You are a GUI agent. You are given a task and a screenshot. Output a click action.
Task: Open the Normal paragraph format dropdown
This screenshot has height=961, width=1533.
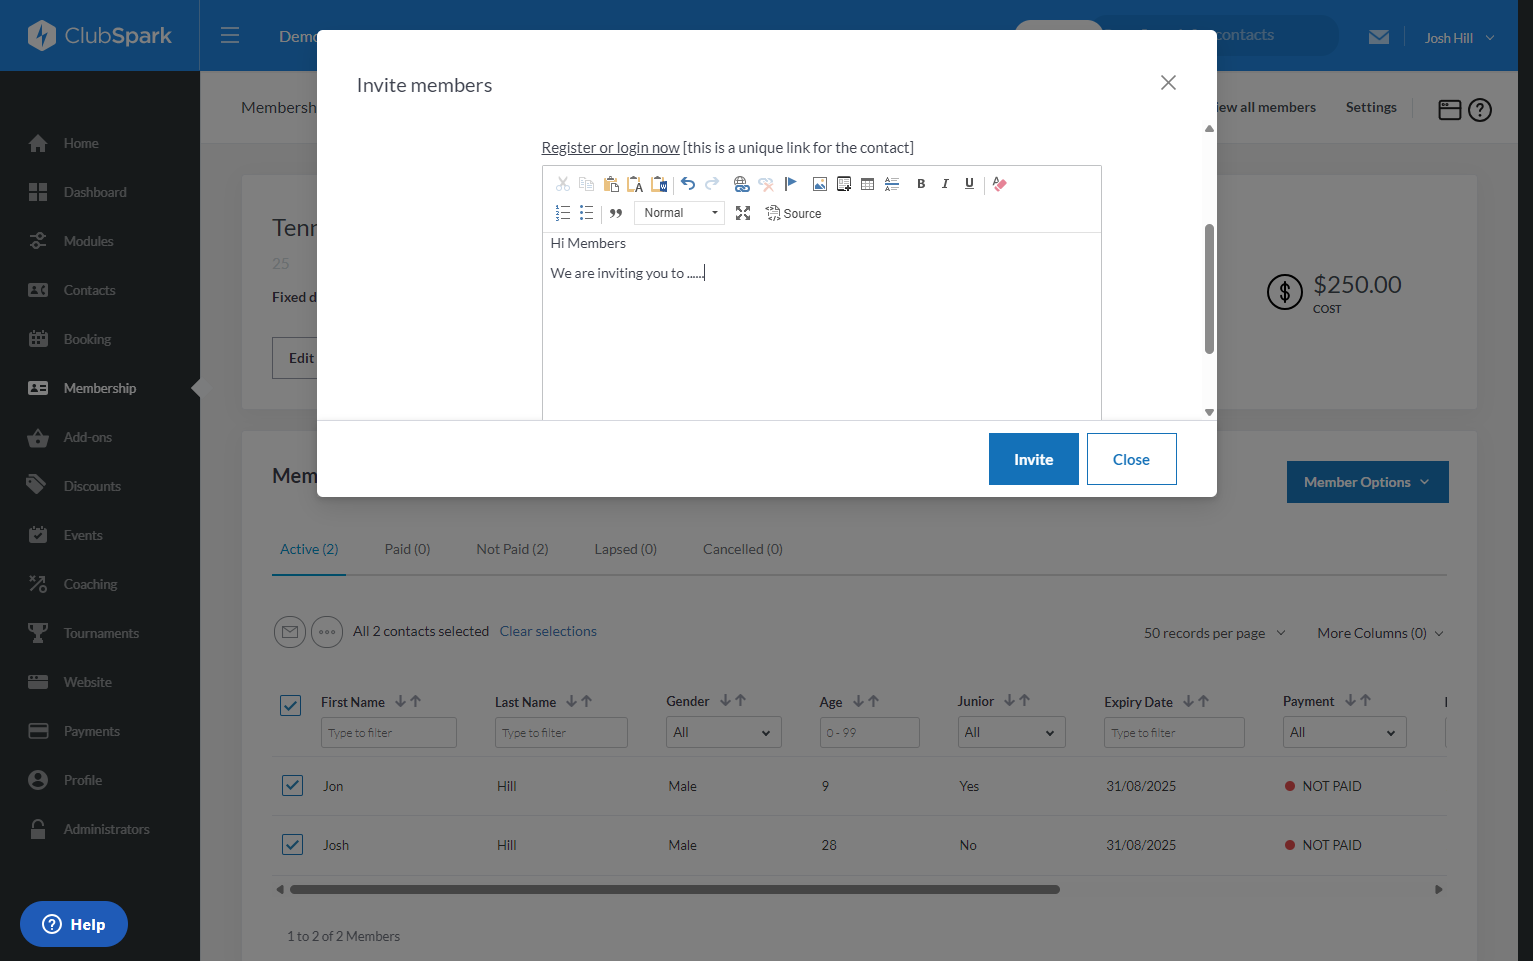pos(679,213)
